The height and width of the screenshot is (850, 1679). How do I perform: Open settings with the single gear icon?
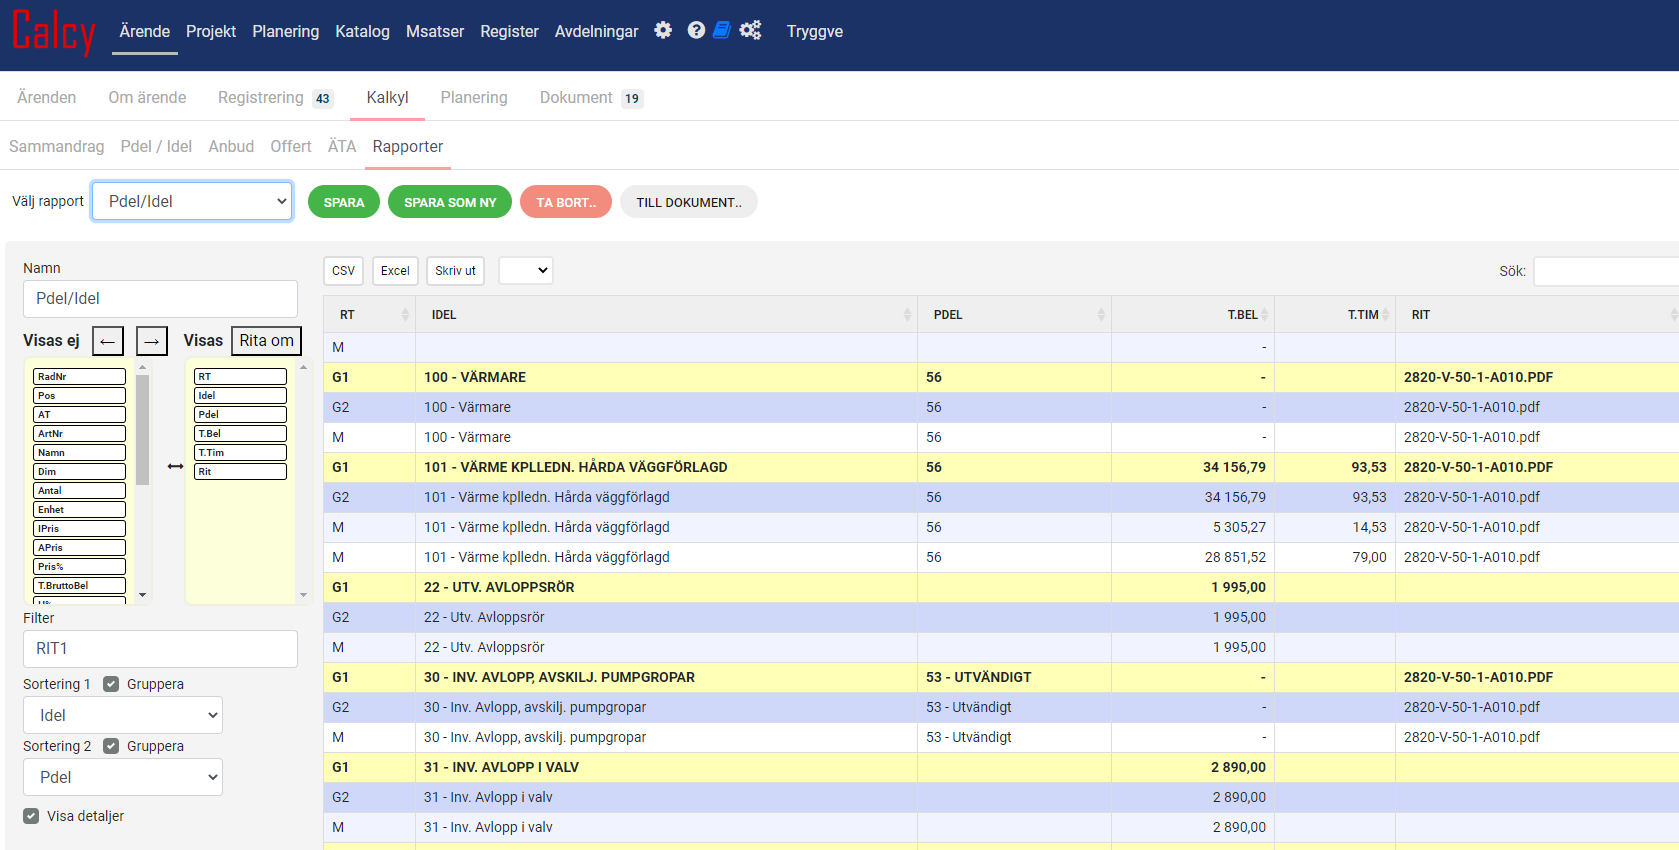(663, 31)
